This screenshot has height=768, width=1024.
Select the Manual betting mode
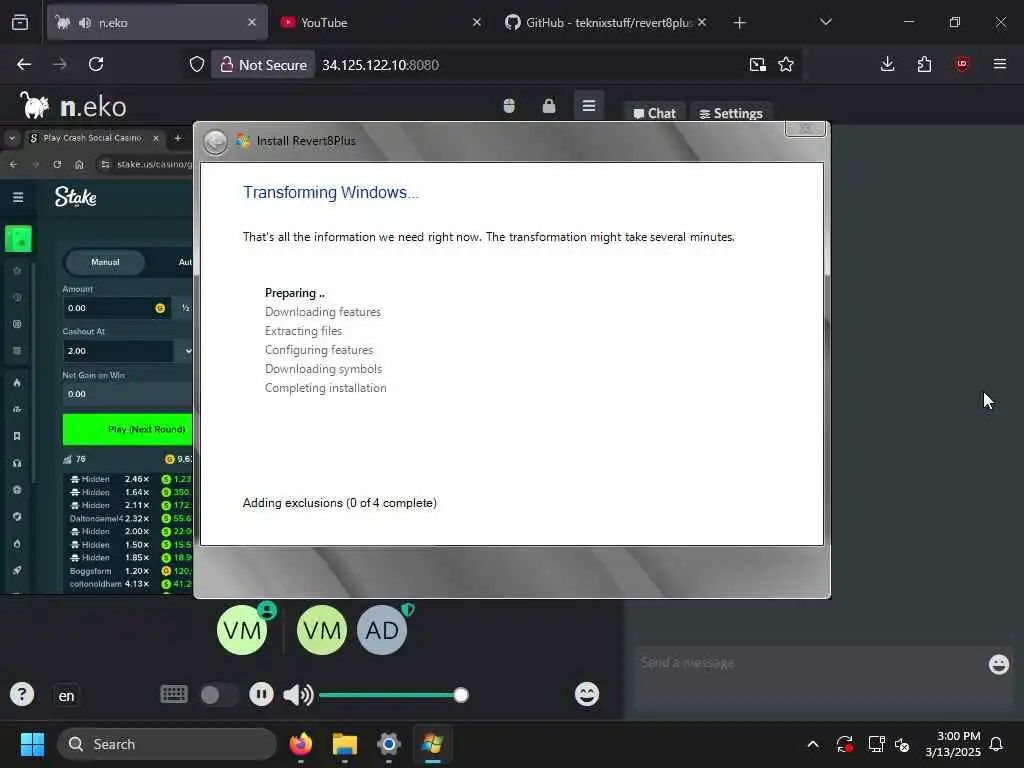(x=105, y=262)
